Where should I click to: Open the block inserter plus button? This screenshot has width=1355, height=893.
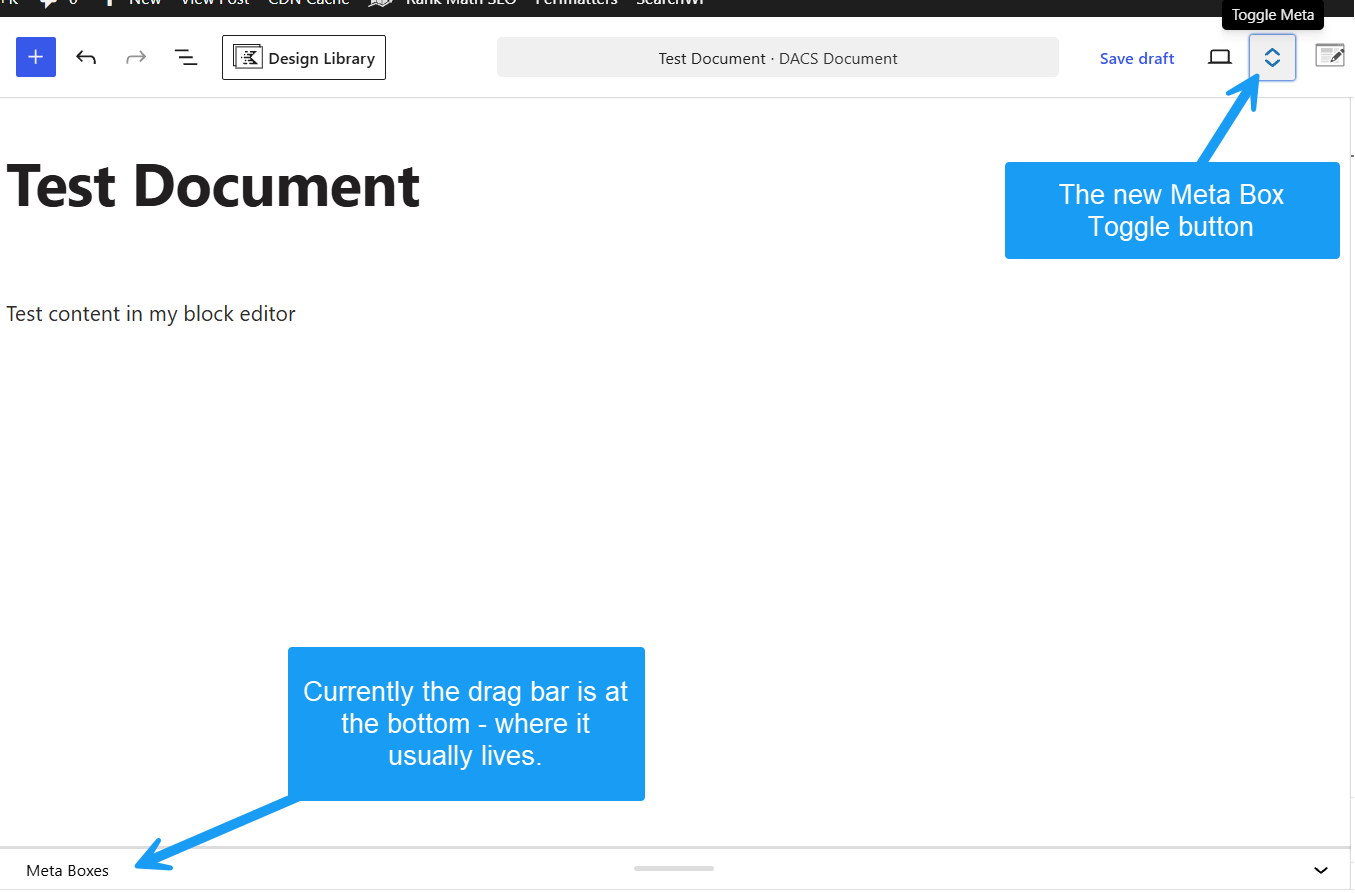pyautogui.click(x=36, y=58)
